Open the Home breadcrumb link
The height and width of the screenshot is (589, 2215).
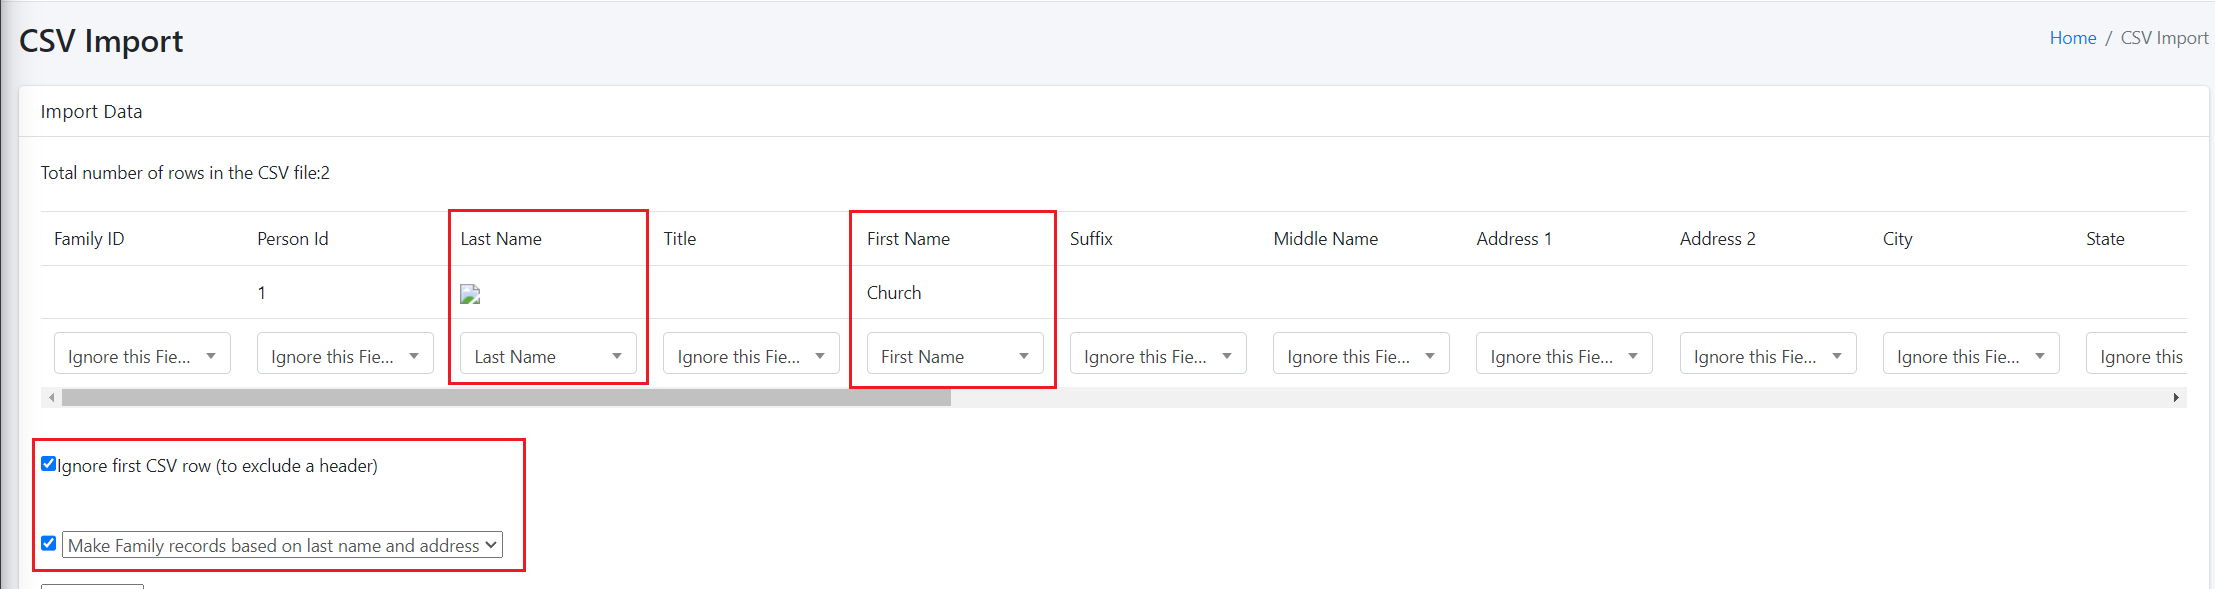click(x=2072, y=38)
